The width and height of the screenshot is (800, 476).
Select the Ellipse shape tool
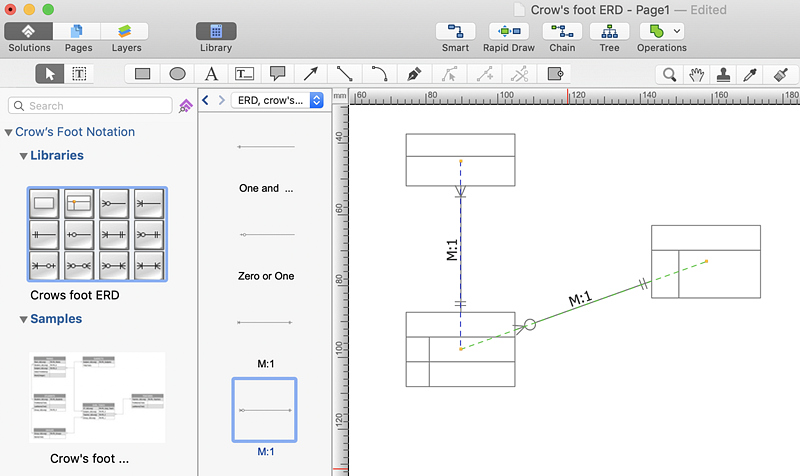tap(177, 73)
